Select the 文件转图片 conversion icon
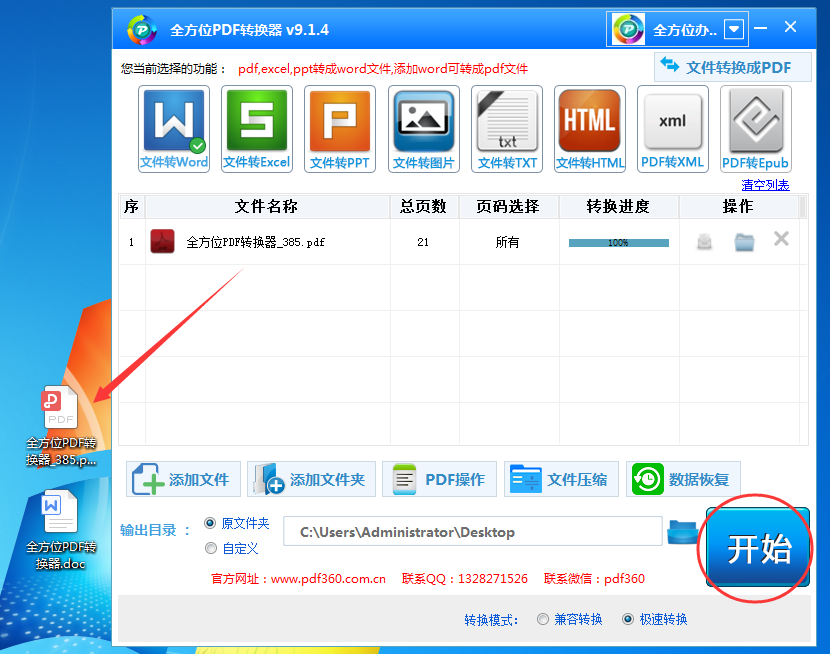Viewport: 830px width, 654px height. click(x=423, y=129)
